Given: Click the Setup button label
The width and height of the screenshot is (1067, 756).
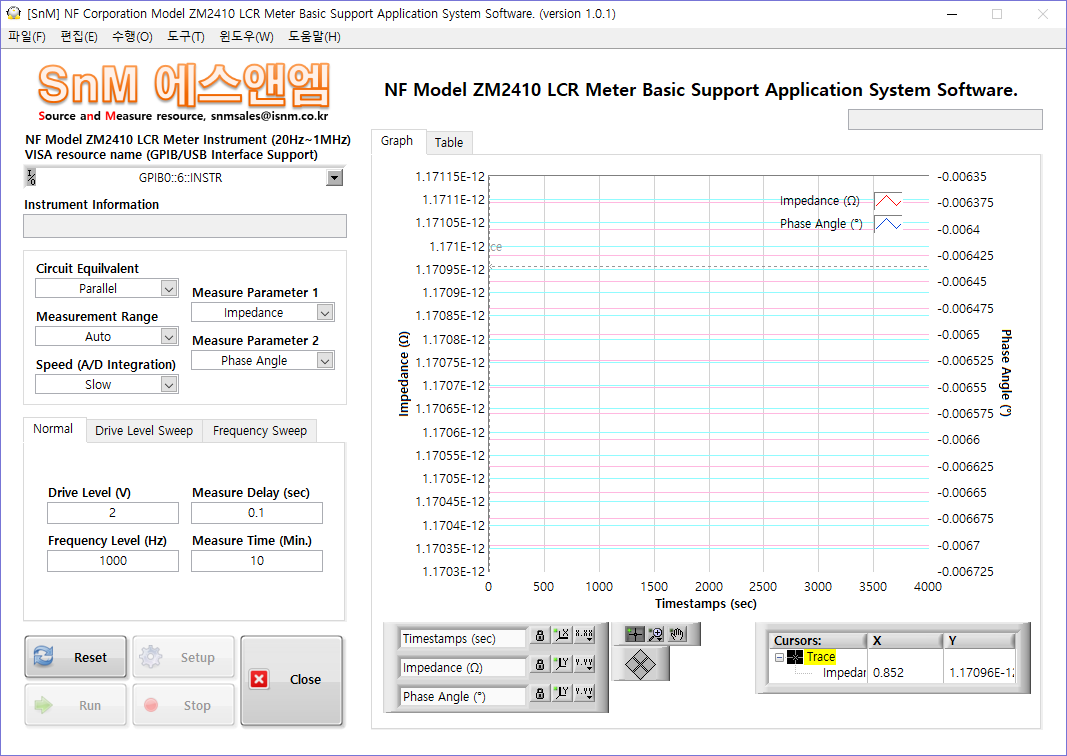Looking at the screenshot, I should (197, 657).
